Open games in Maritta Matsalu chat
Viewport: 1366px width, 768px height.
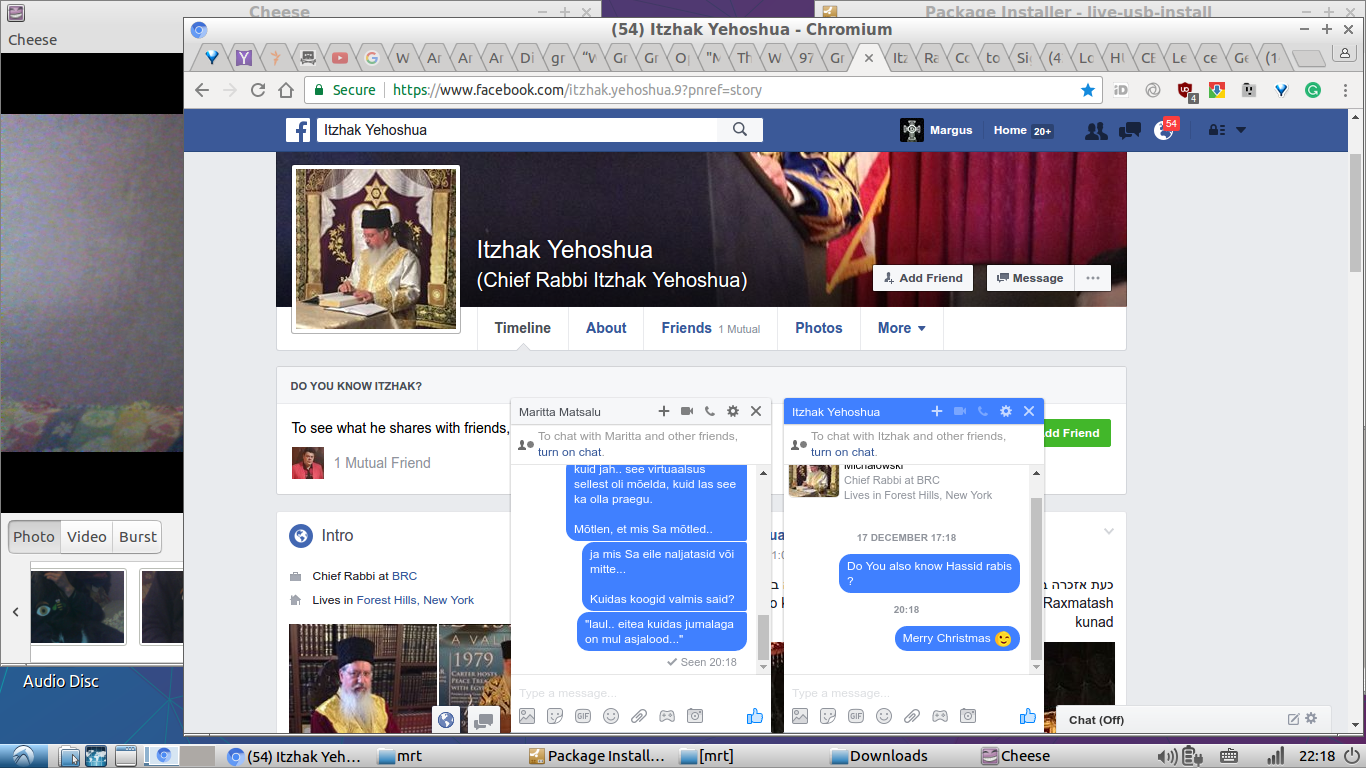click(x=667, y=716)
